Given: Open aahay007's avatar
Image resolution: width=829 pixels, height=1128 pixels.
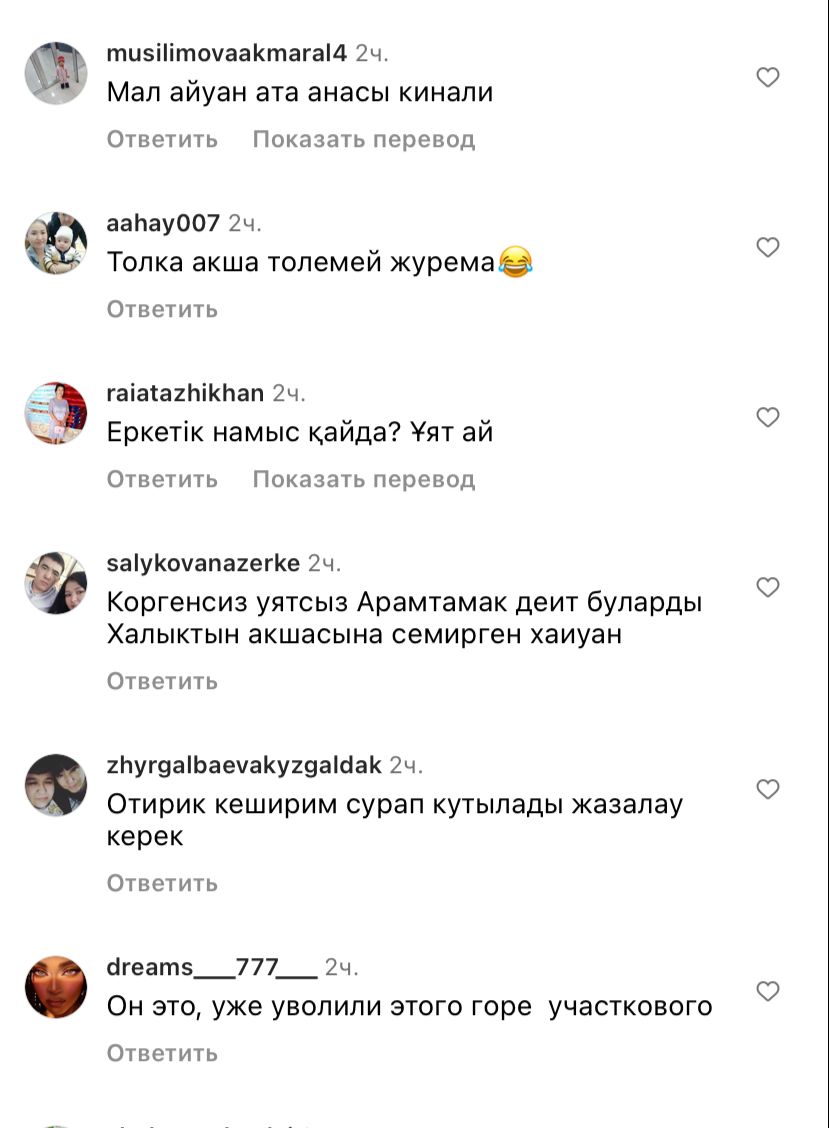Looking at the screenshot, I should (56, 242).
